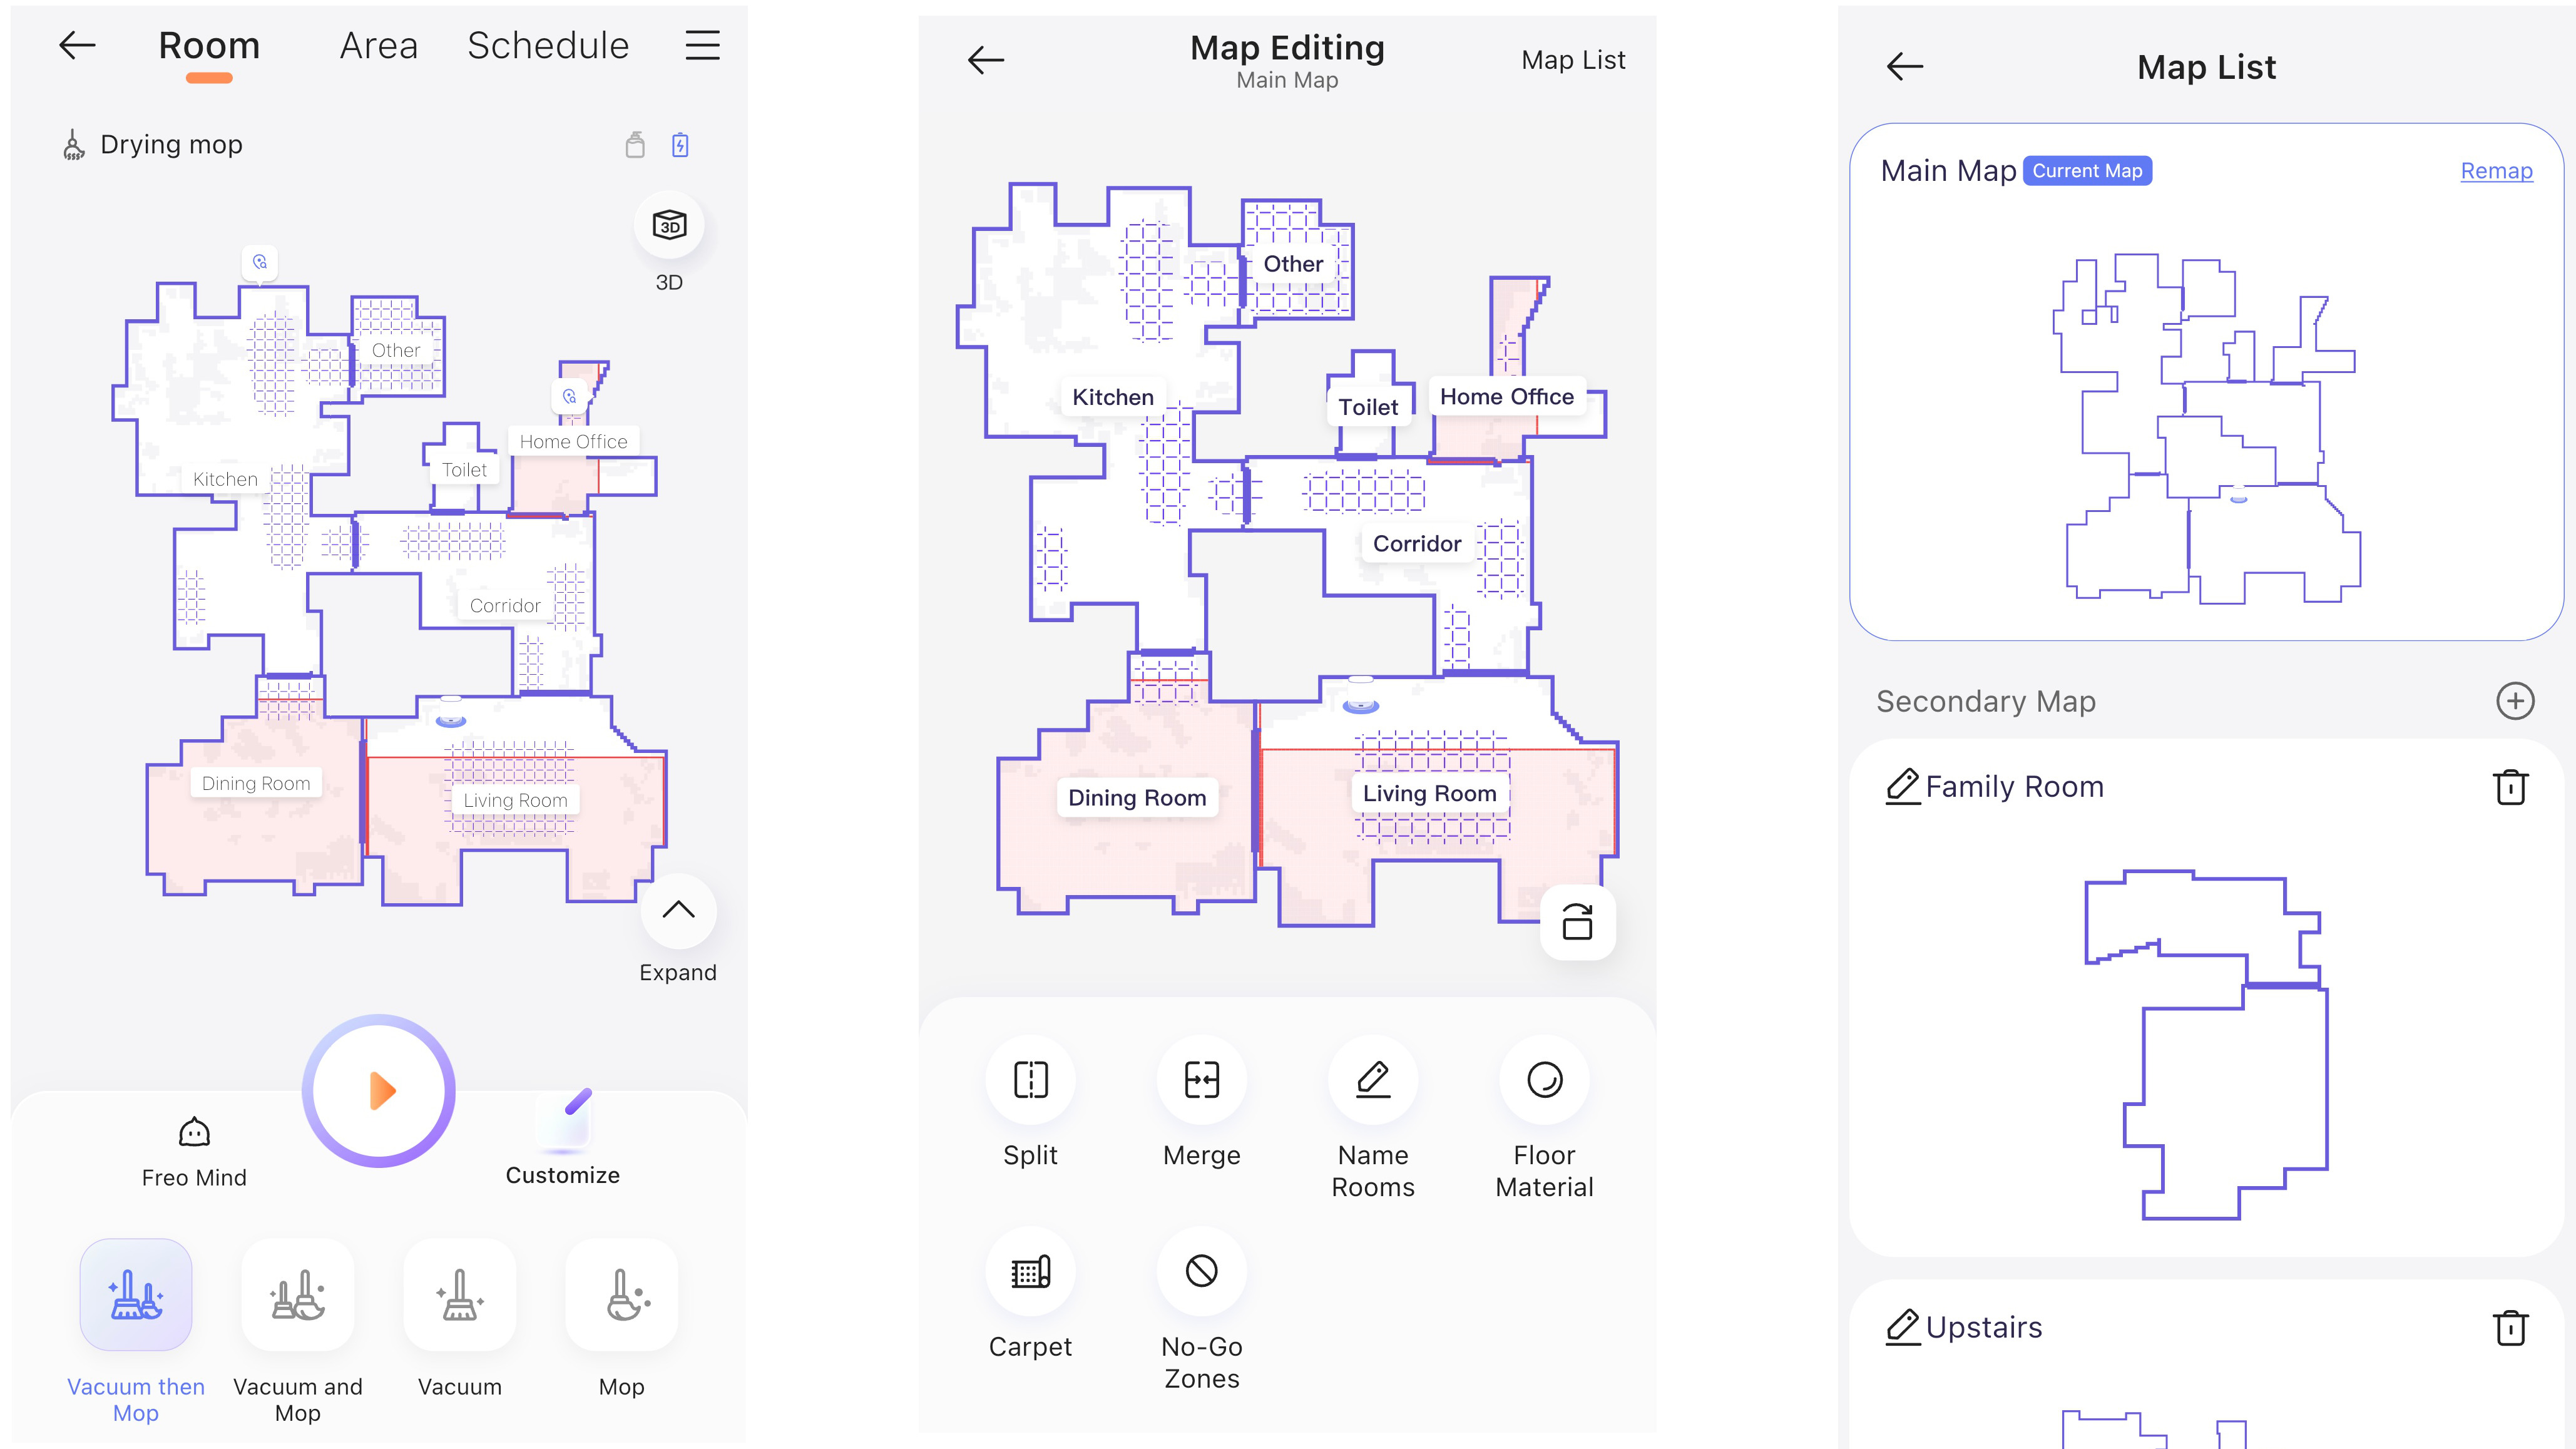2576x1449 pixels.
Task: Open the robot settings menu
Action: (702, 46)
